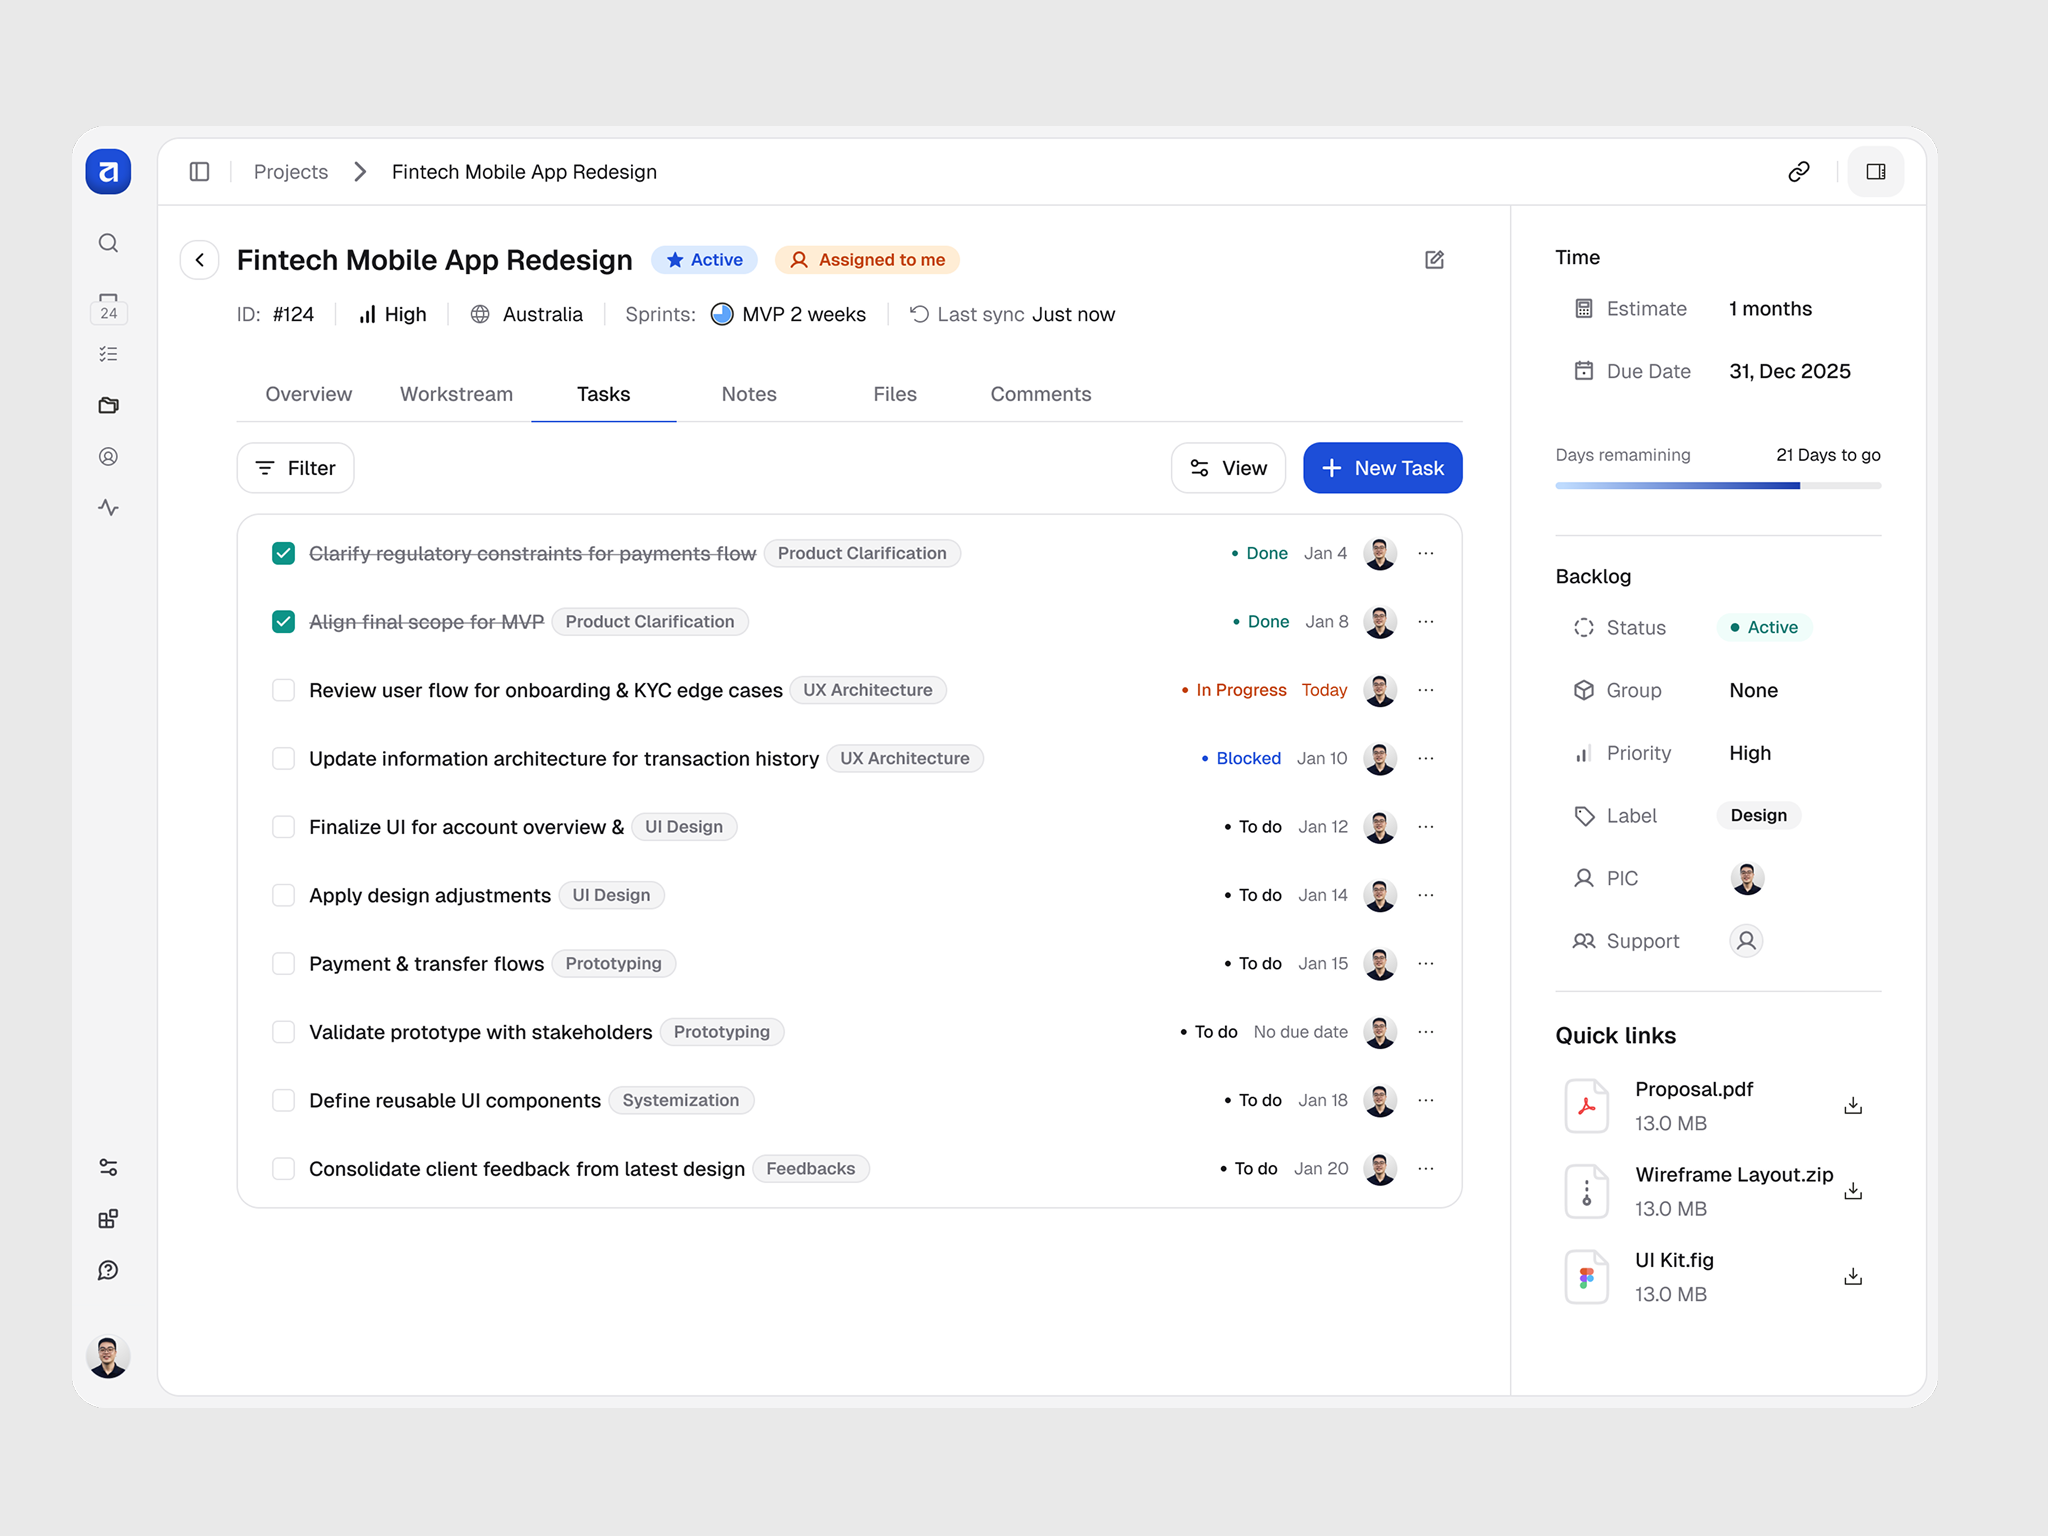Screen dimensions: 2048x1536
Task: Switch to the Overview tab
Action: (x=308, y=394)
